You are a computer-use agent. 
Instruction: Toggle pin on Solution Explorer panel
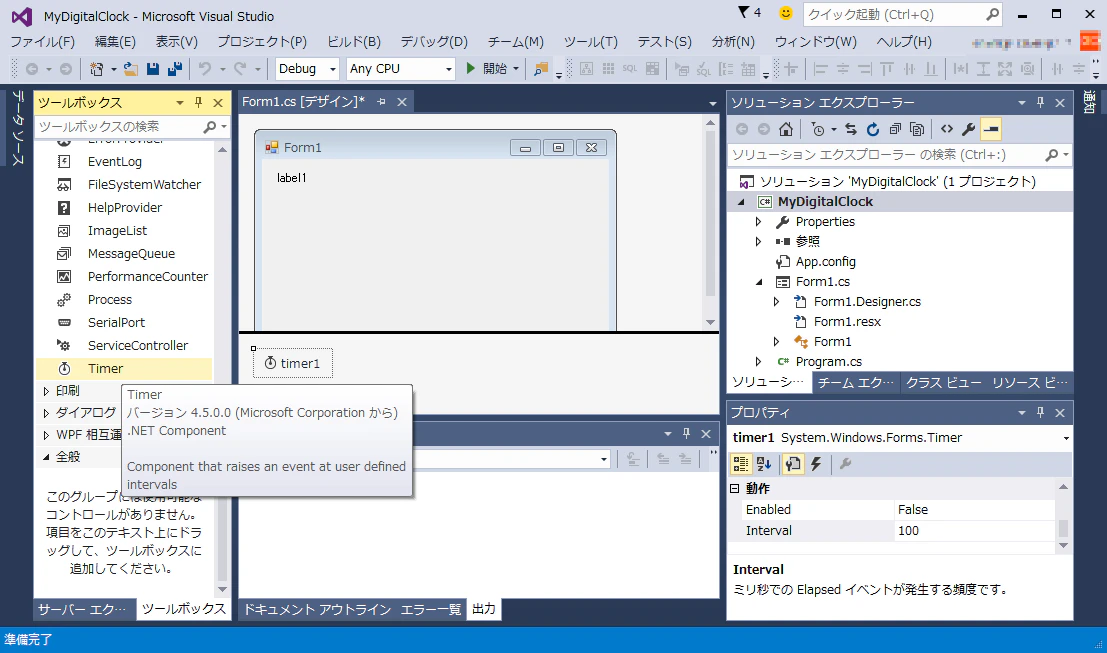pyautogui.click(x=1040, y=103)
